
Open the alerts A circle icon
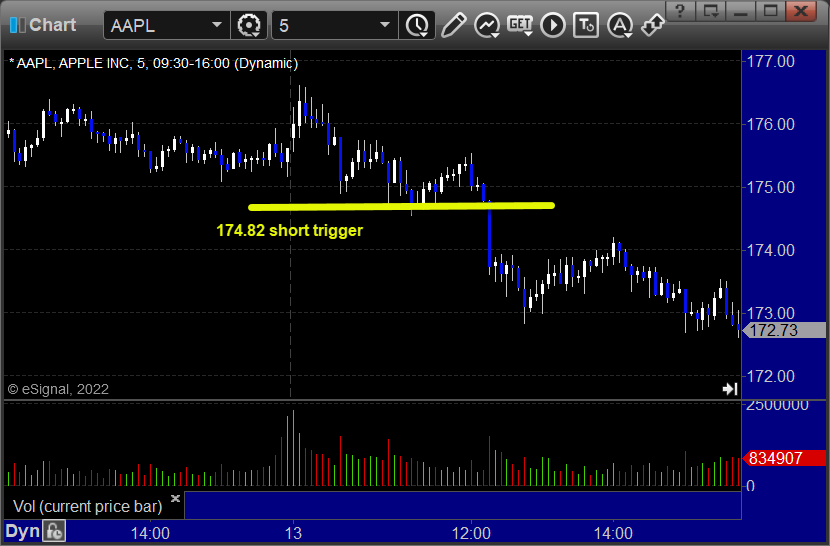click(x=620, y=25)
